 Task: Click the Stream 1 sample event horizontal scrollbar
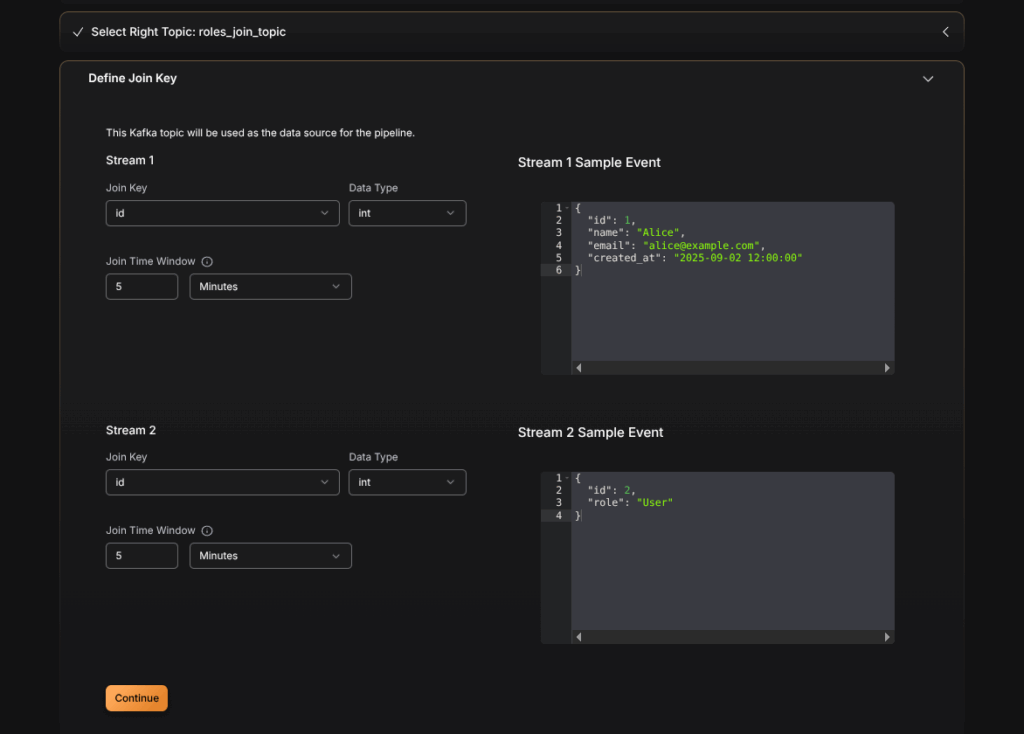coord(732,368)
